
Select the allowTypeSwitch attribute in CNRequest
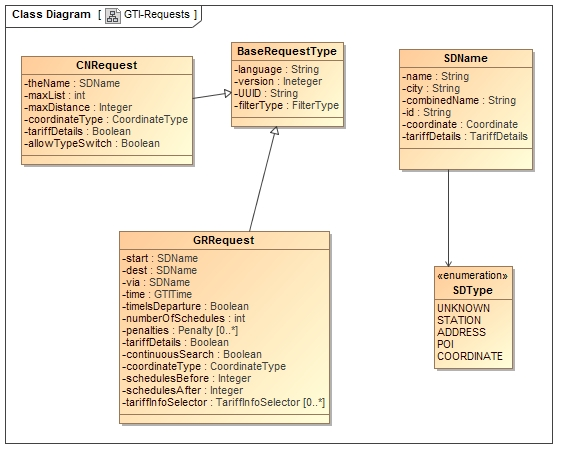92,144
